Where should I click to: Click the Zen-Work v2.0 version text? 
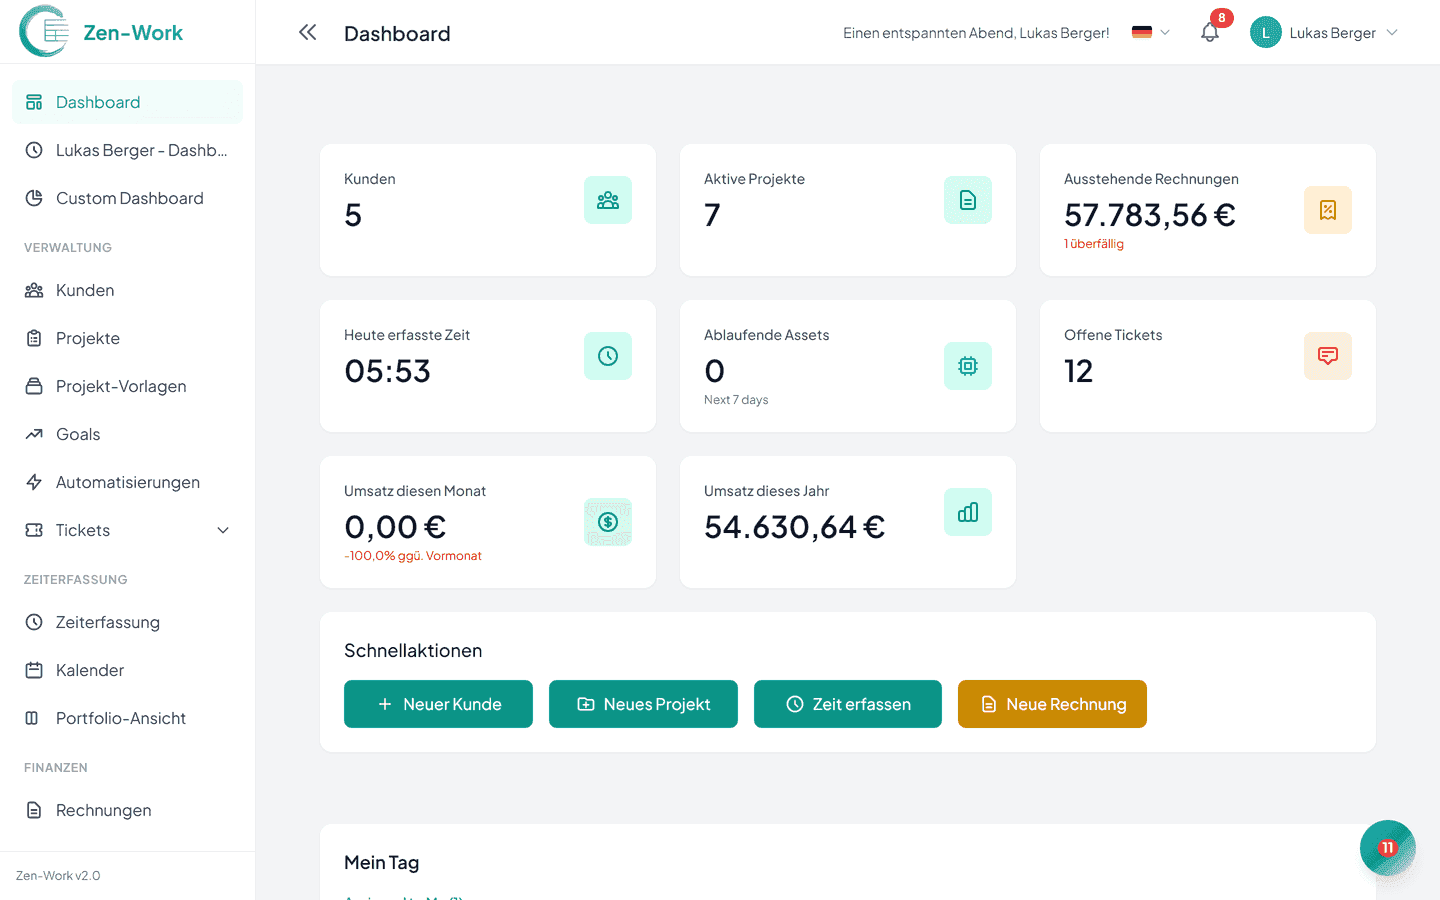pyautogui.click(x=58, y=876)
